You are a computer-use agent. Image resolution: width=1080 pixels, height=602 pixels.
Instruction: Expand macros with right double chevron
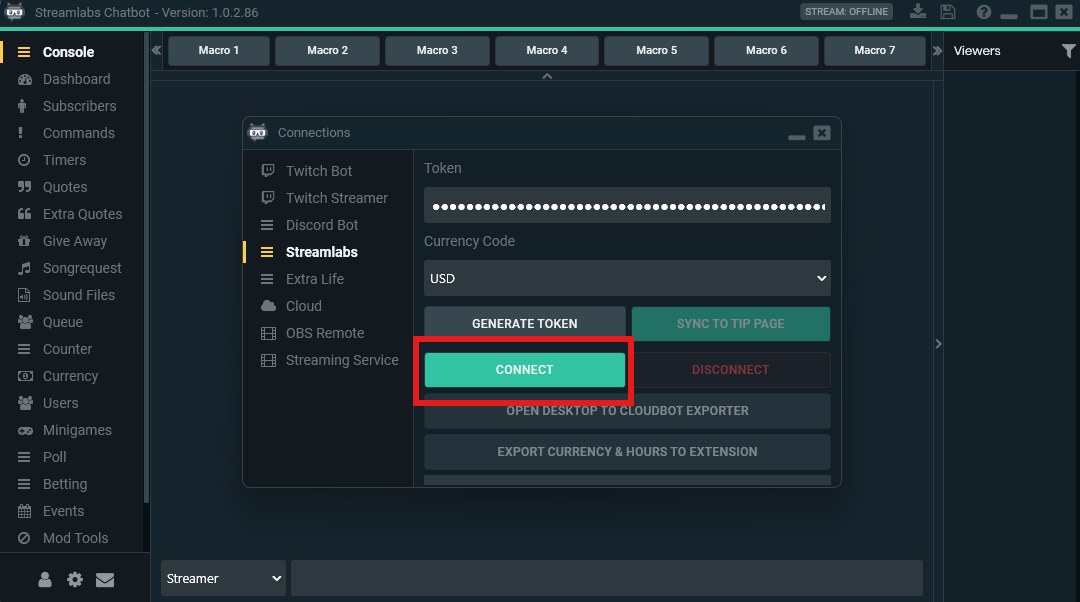click(x=937, y=51)
